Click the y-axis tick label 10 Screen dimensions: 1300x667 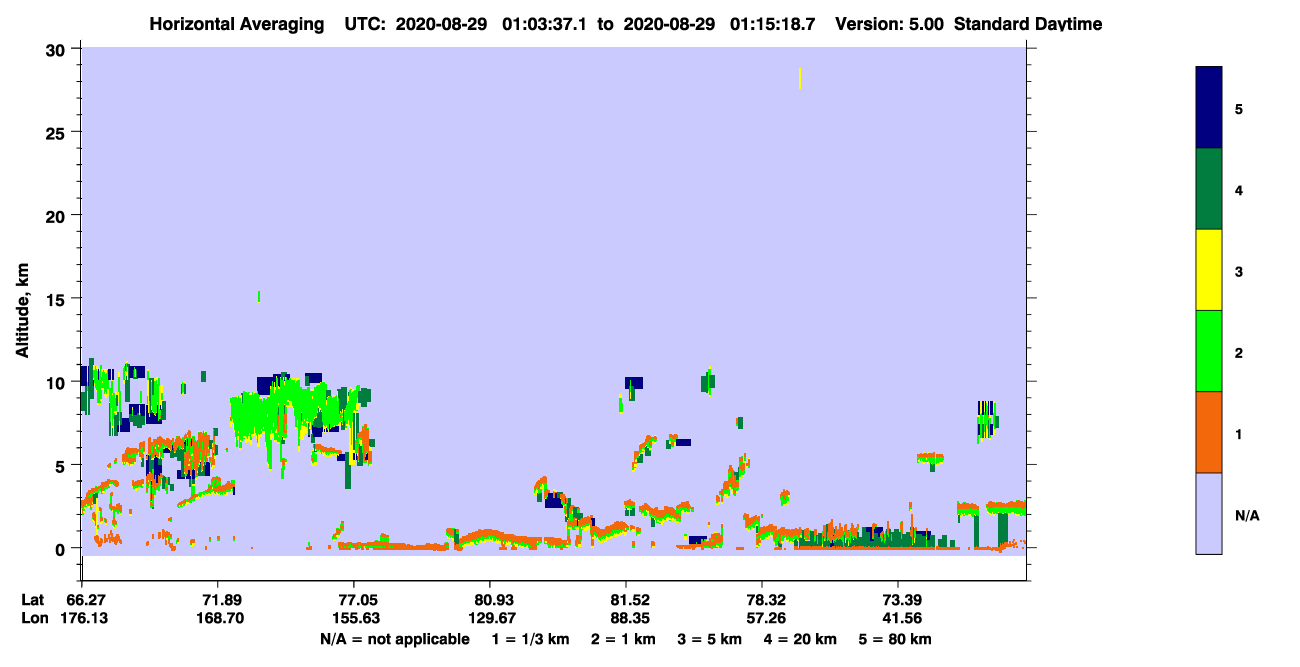click(x=57, y=382)
